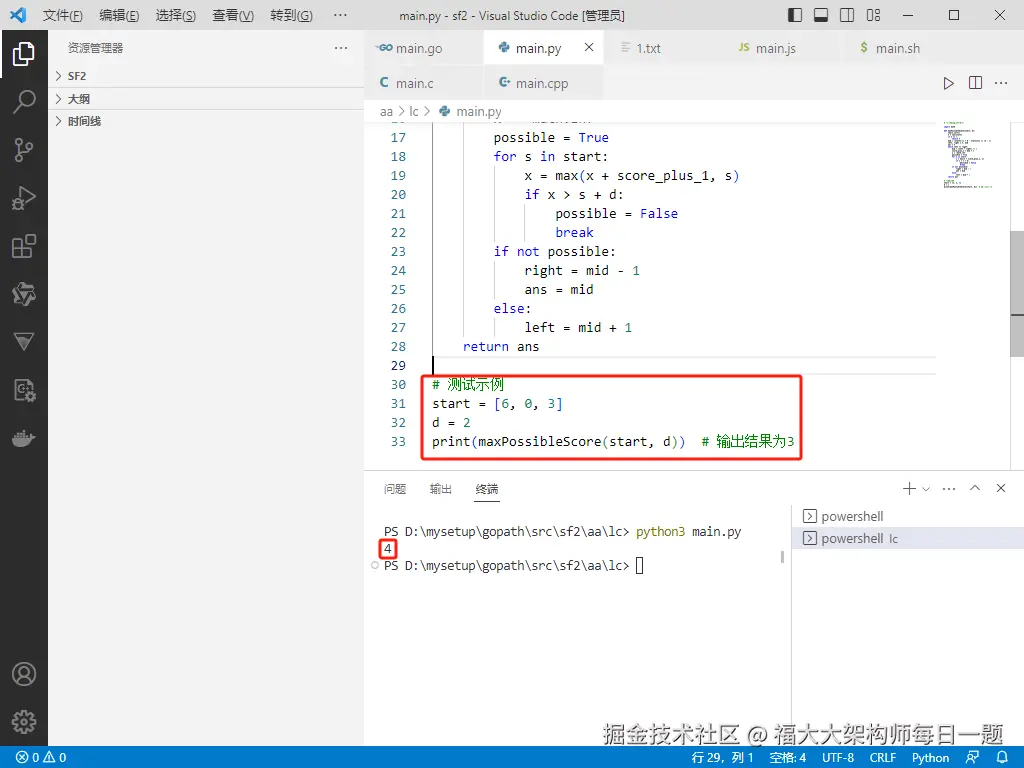Open Source Control view
1024x768 pixels.
click(24, 150)
